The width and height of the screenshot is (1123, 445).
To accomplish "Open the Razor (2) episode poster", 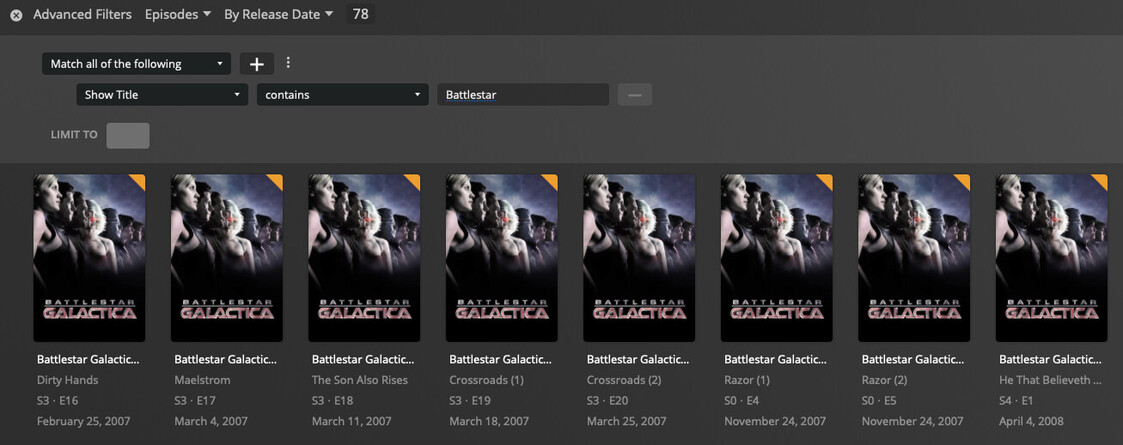I will (x=914, y=257).
